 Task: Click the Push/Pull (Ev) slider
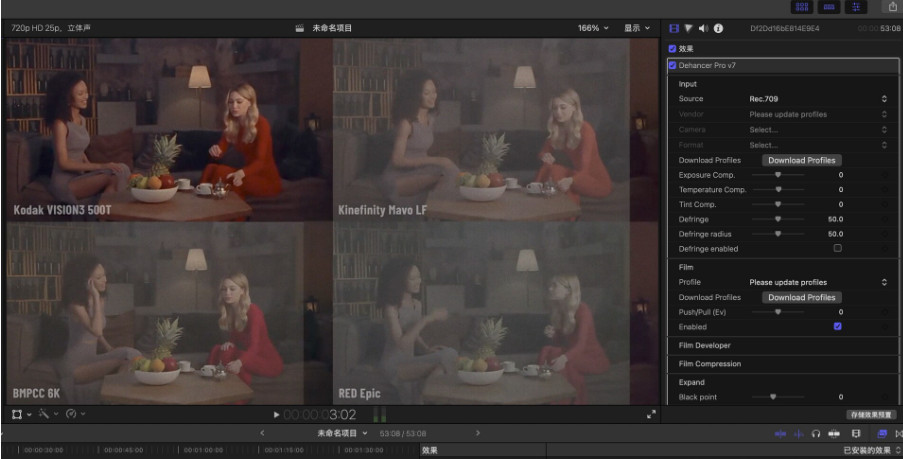[x=778, y=312]
